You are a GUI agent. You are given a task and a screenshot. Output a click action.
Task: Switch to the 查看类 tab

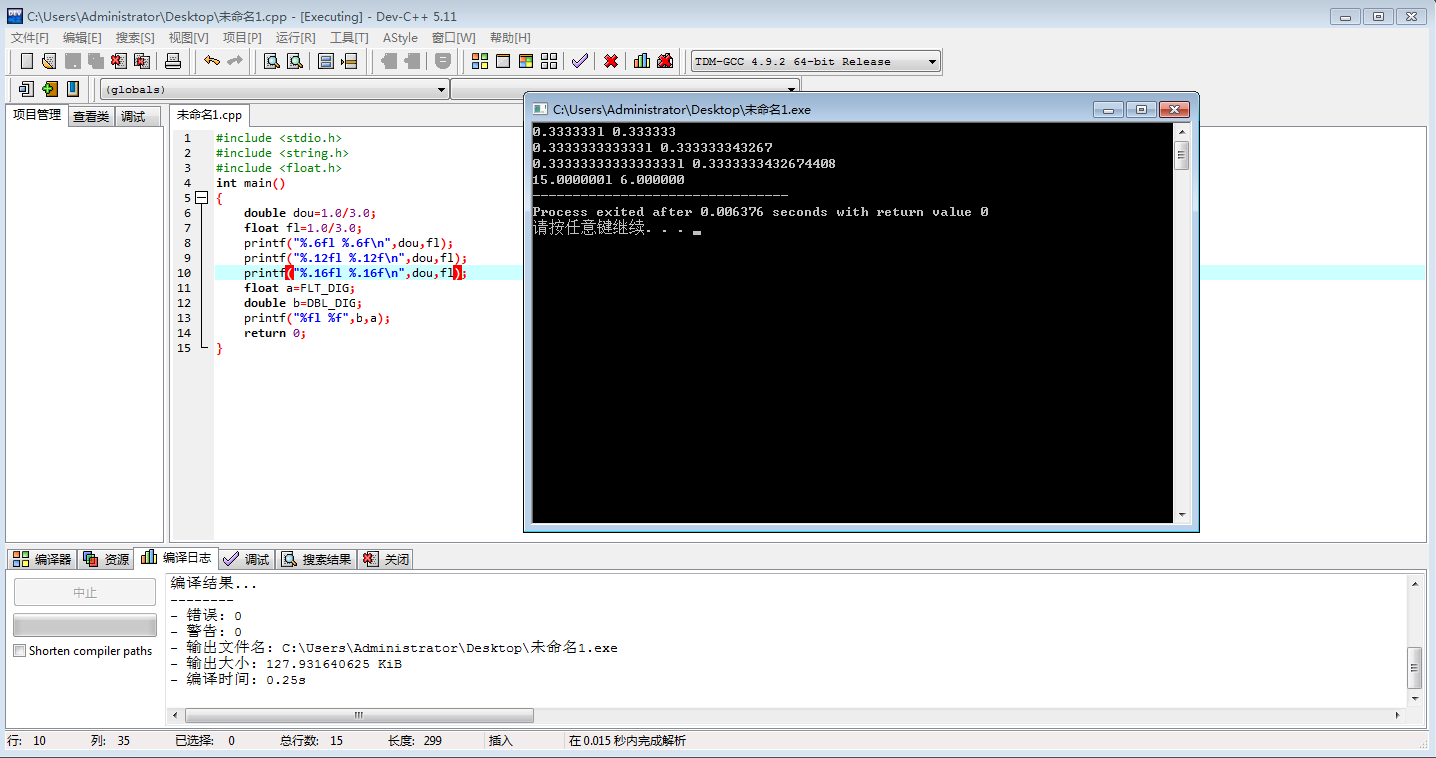coord(91,116)
